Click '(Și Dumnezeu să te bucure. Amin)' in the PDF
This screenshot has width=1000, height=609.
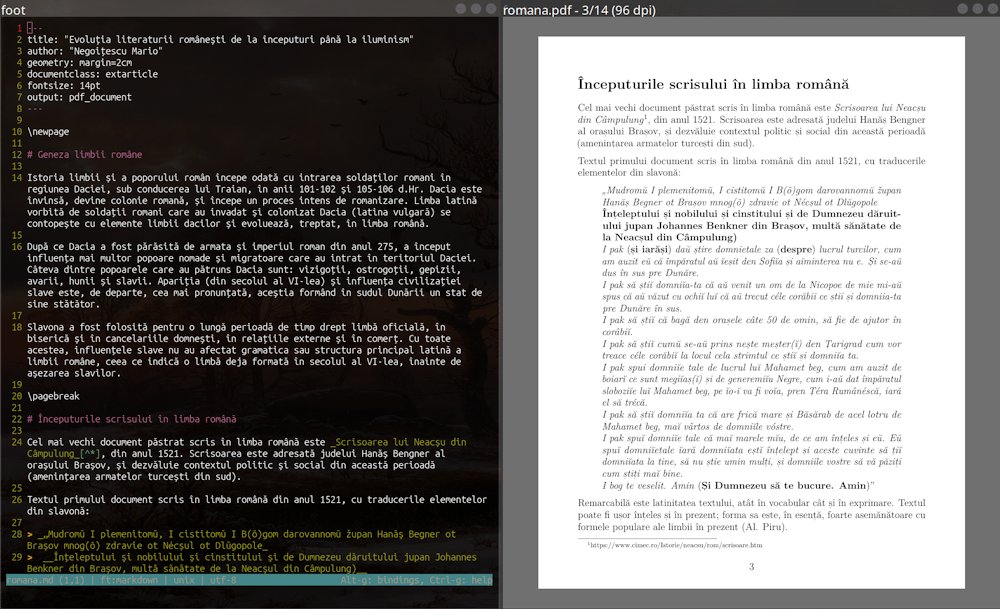coord(784,486)
